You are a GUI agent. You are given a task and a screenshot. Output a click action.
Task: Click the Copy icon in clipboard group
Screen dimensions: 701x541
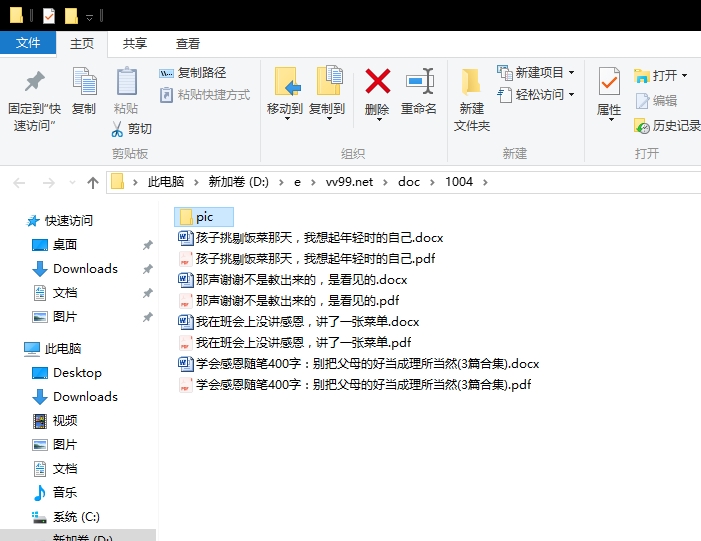point(84,81)
